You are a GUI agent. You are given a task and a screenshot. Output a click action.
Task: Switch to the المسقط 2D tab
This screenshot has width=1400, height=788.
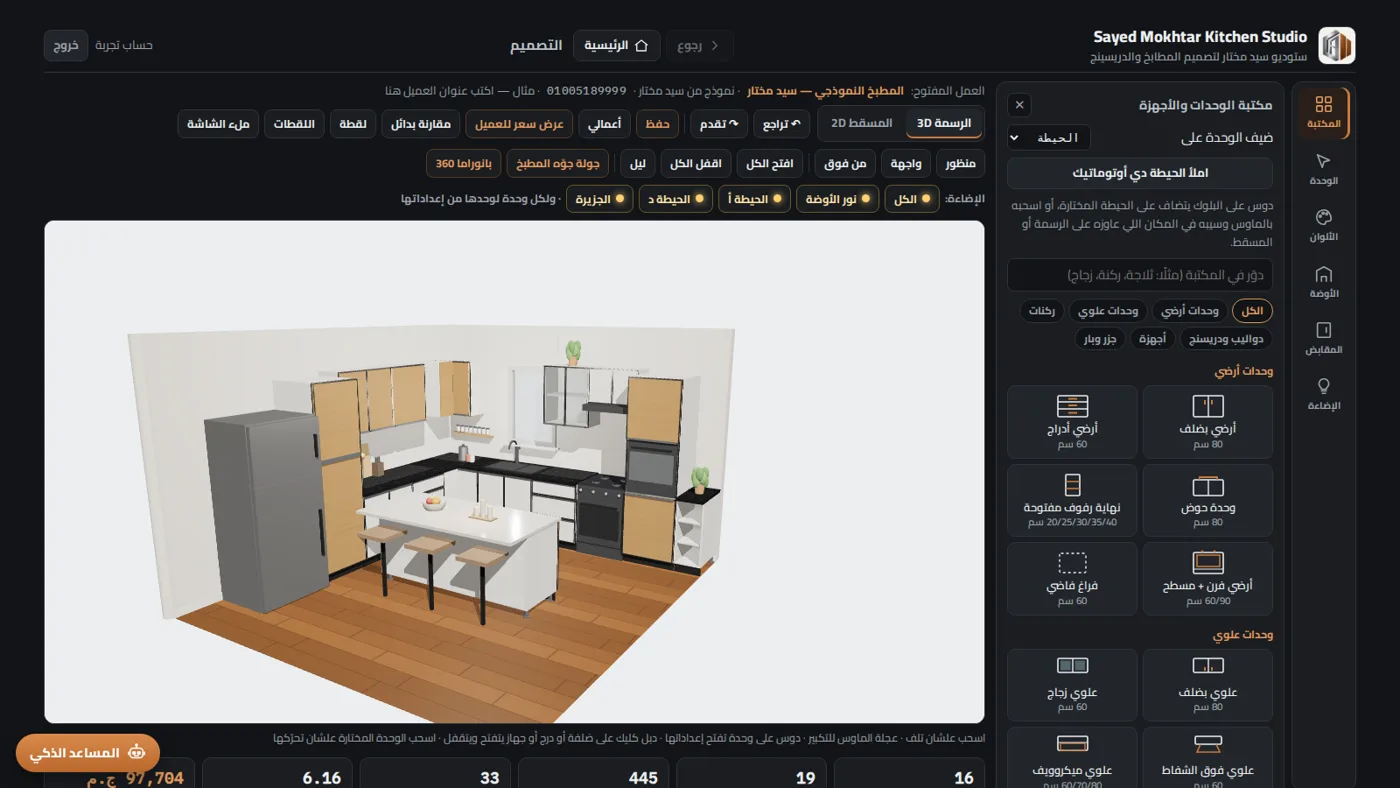(x=861, y=123)
